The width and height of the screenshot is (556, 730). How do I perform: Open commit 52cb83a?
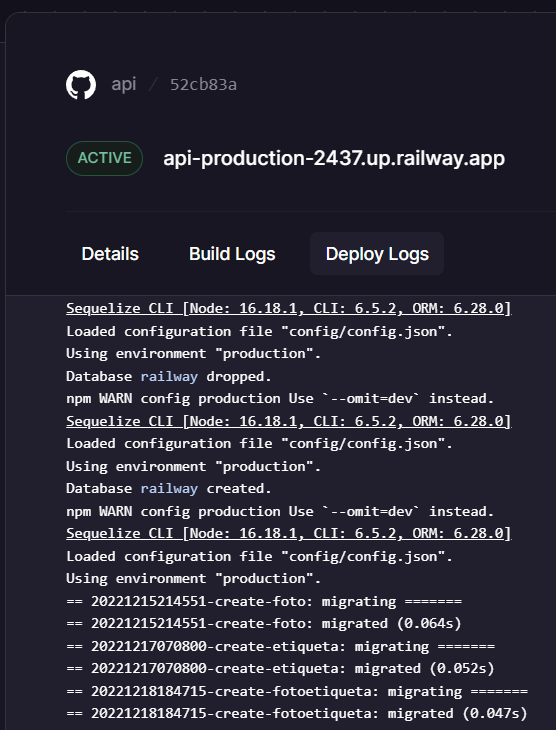tap(203, 85)
